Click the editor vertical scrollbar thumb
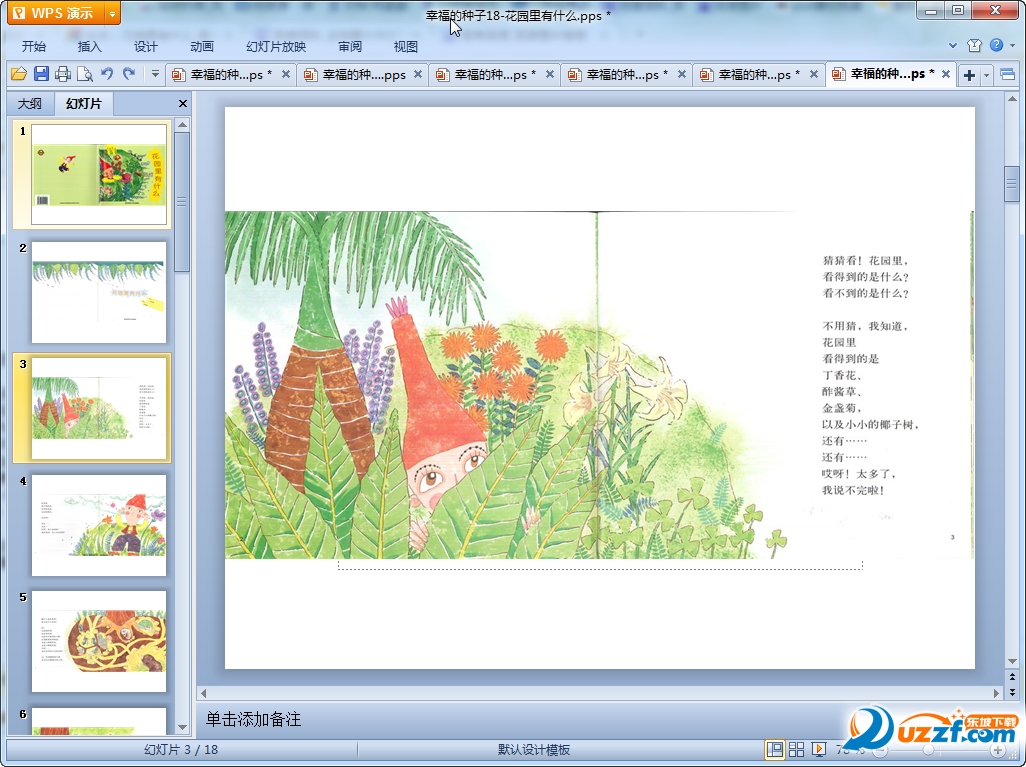Screen dimensions: 1026x767 tap(1012, 184)
